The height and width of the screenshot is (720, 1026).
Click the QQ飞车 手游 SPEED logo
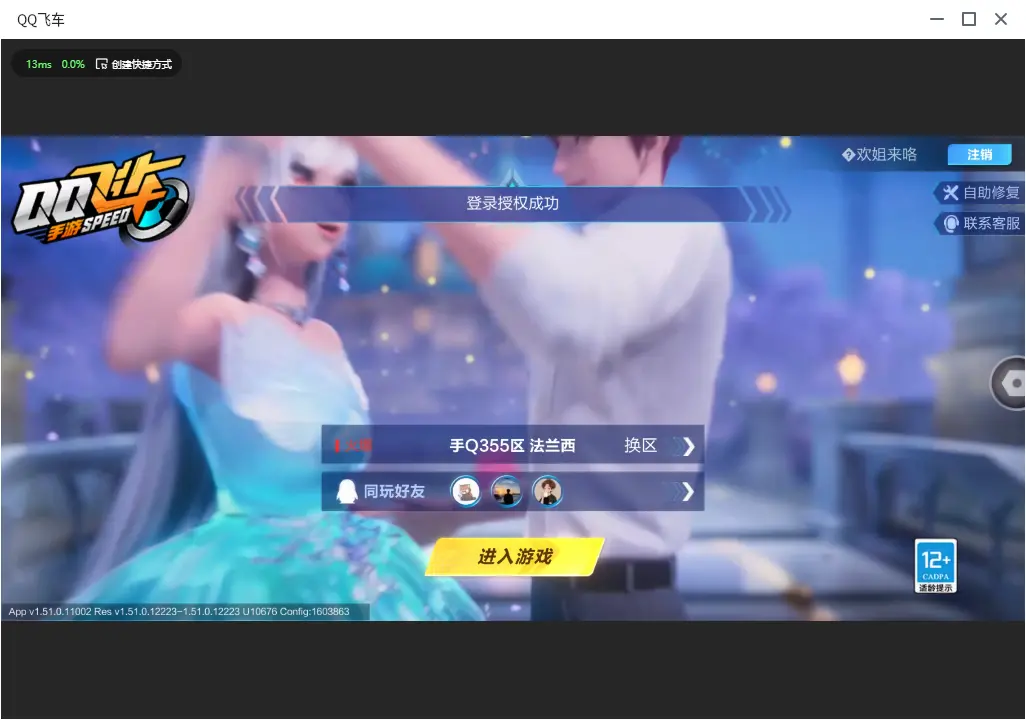coord(101,198)
